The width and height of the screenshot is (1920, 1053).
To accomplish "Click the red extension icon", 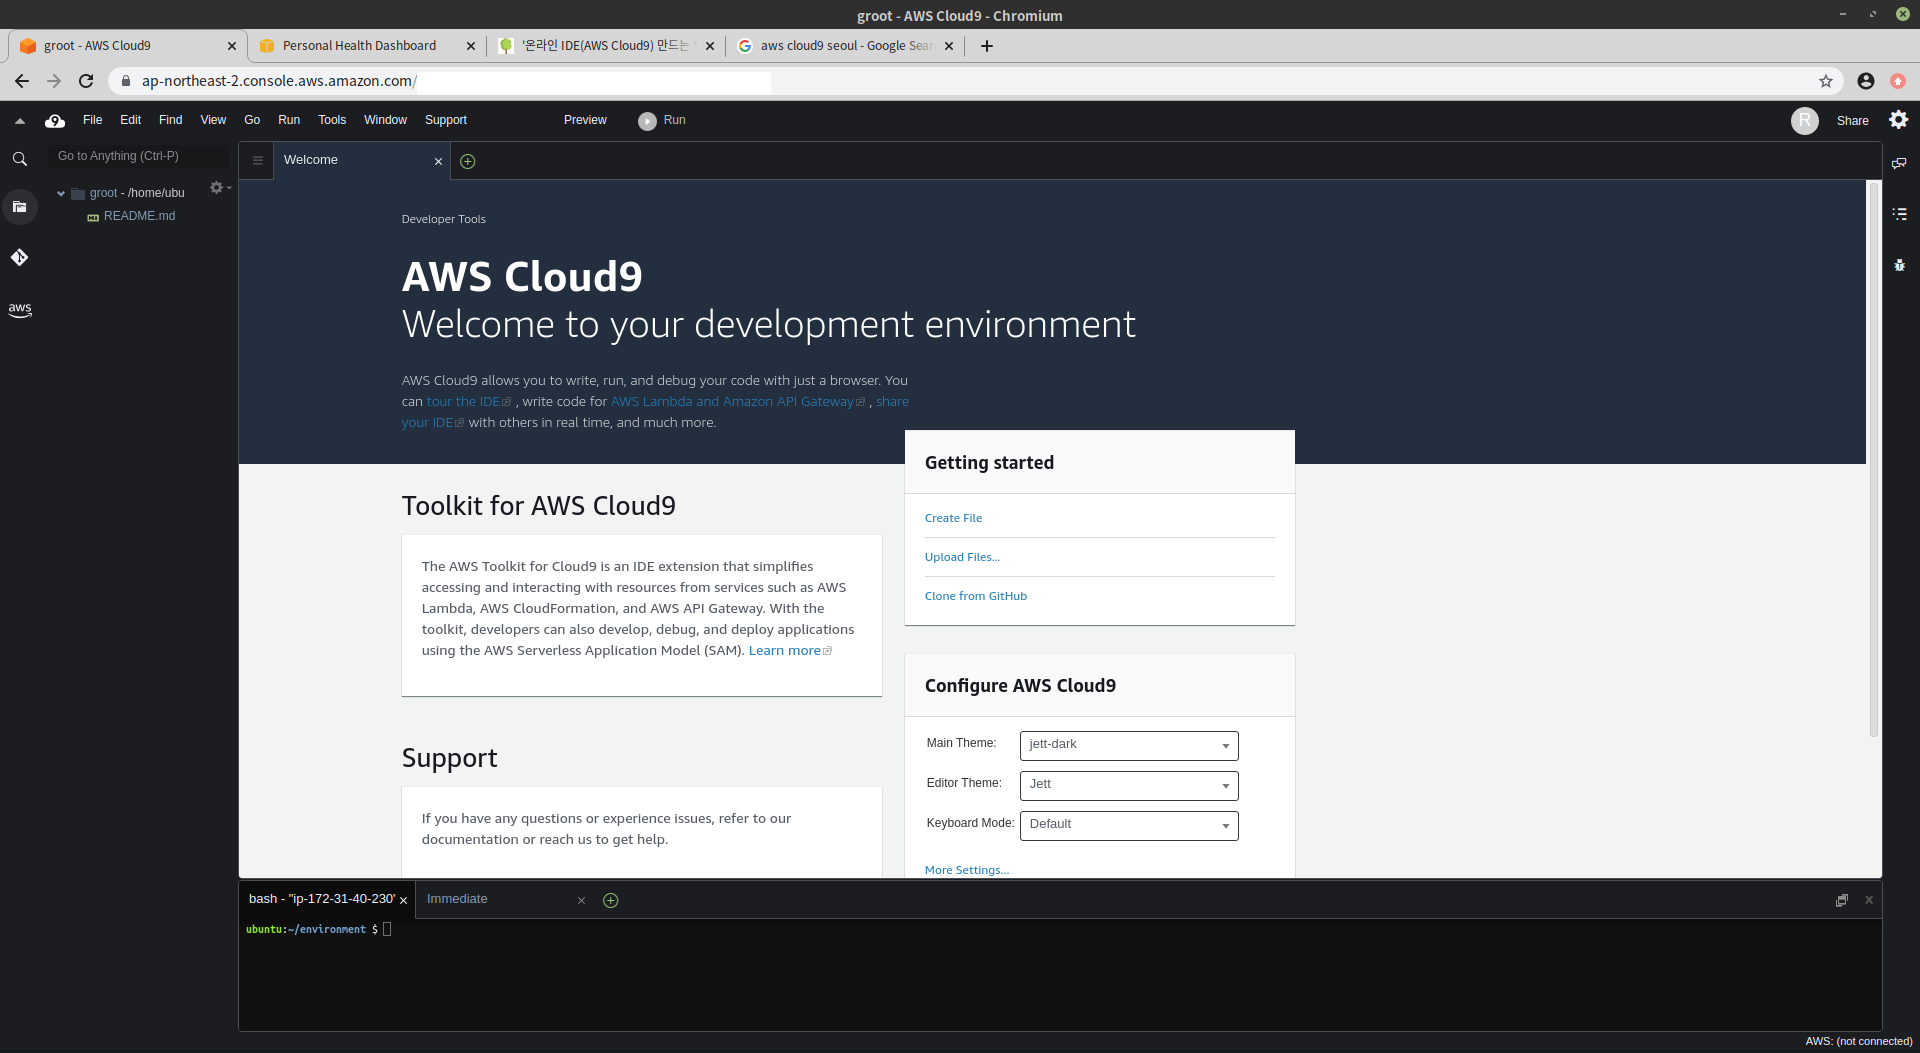I will click(x=1897, y=81).
